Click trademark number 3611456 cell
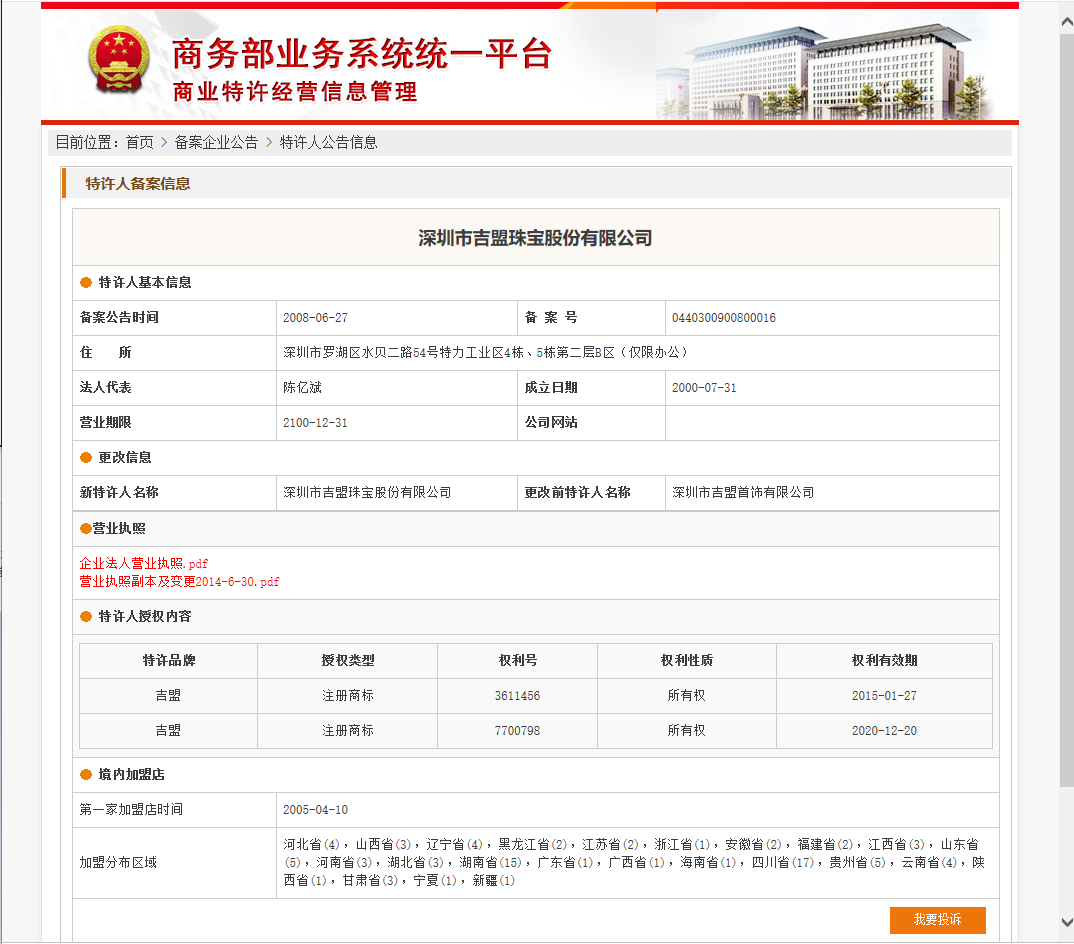This screenshot has height=944, width=1074. [517, 696]
